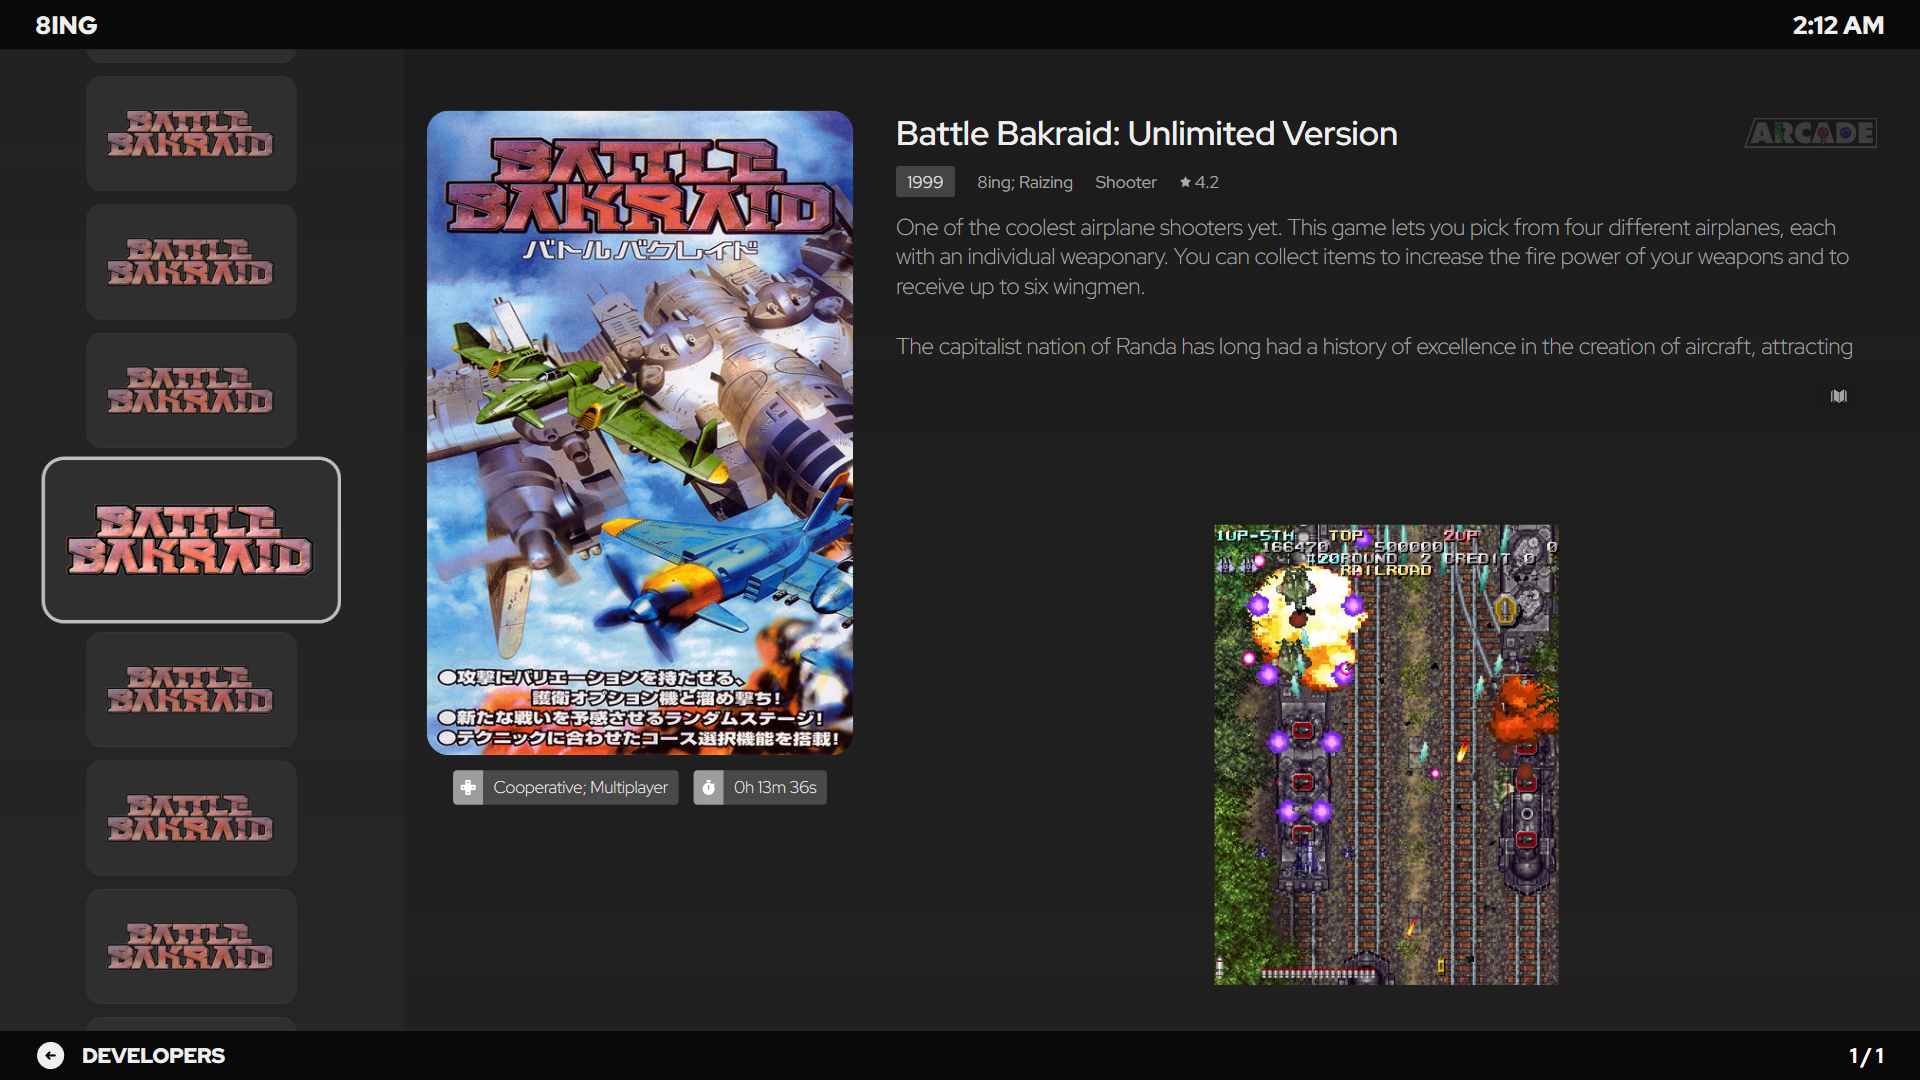Click the star rating 4.2
The image size is (1920, 1080).
click(x=1198, y=182)
